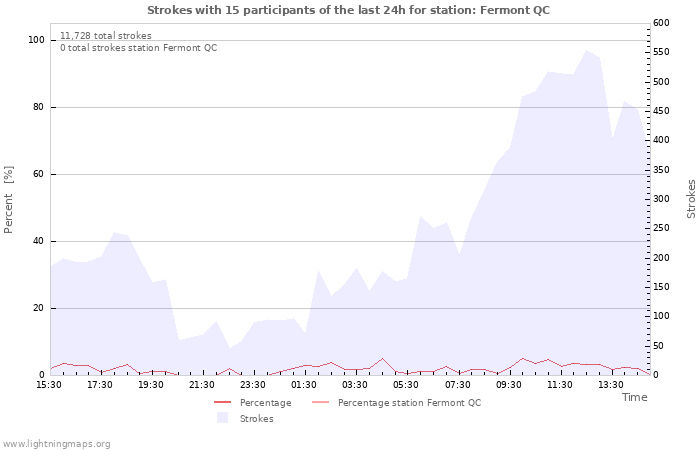Select the 13:30 time tick label
700x450 pixels.
[x=612, y=384]
